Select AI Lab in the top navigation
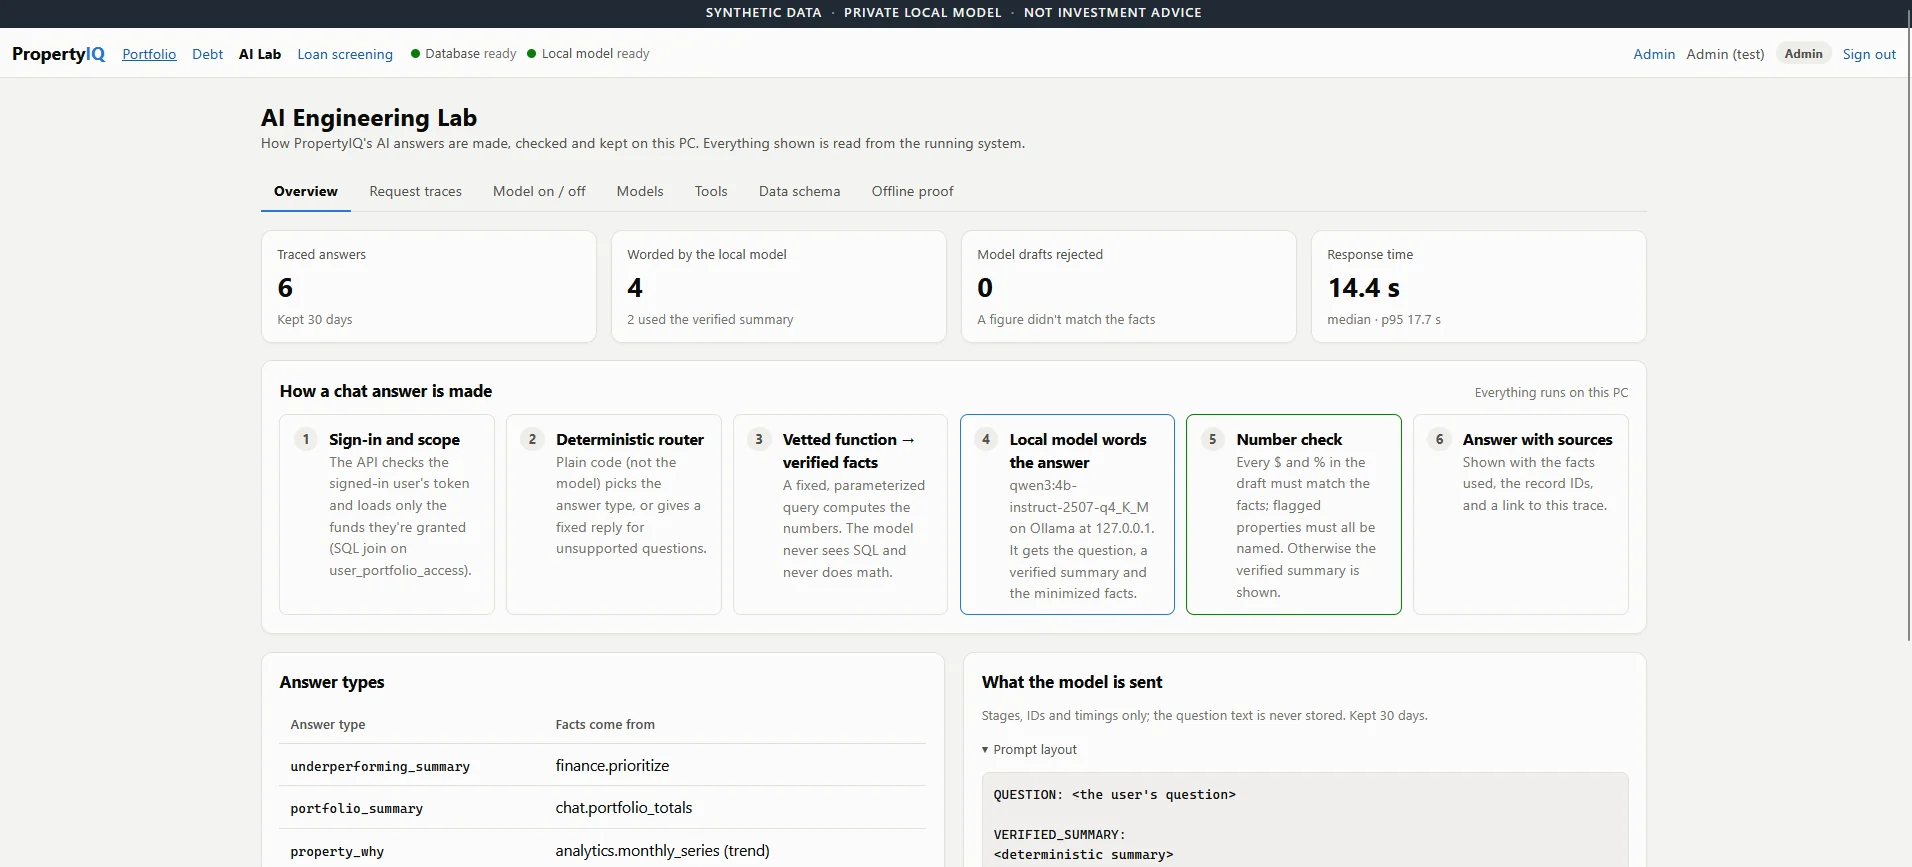The height and width of the screenshot is (867, 1912). pyautogui.click(x=260, y=54)
